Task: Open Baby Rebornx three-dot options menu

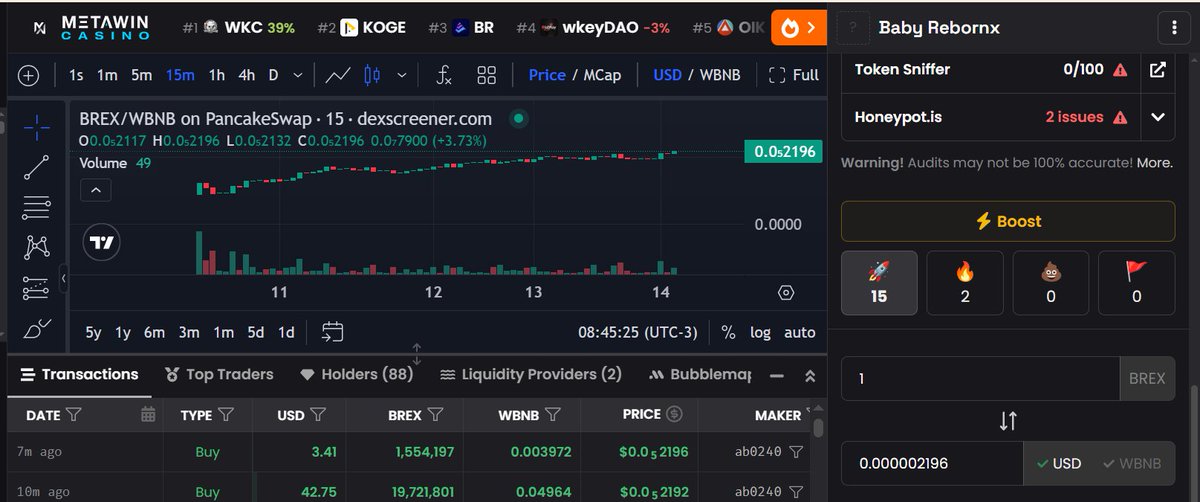Action: tap(1174, 28)
